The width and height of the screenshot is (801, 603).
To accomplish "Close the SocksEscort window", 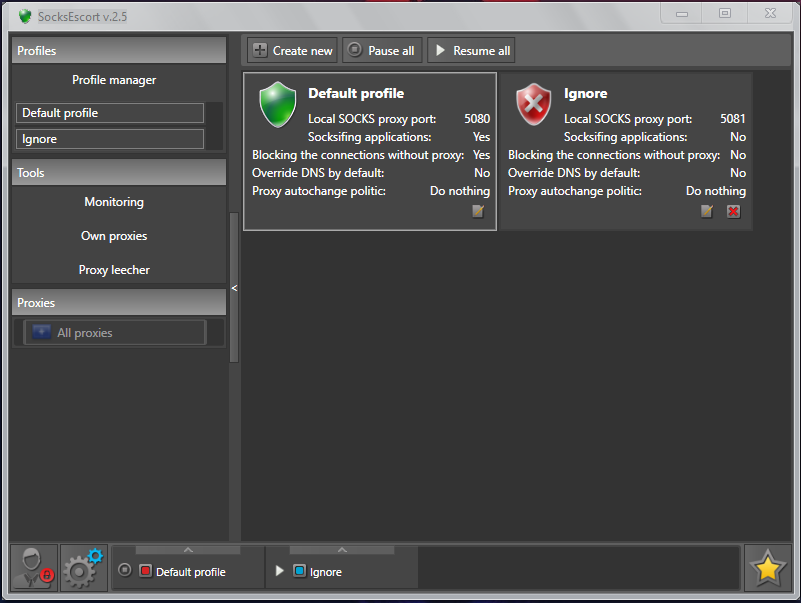I will (770, 14).
